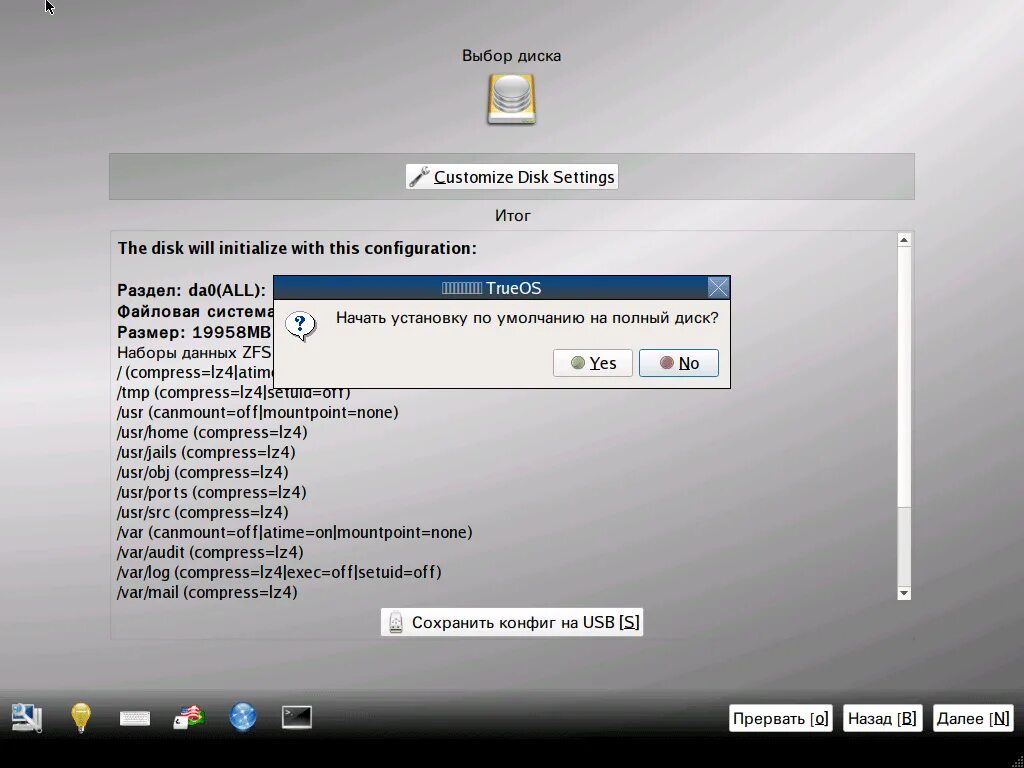Click the line /usr/obj (compress=lz4)
Screen dimensions: 1024x768
tap(202, 472)
